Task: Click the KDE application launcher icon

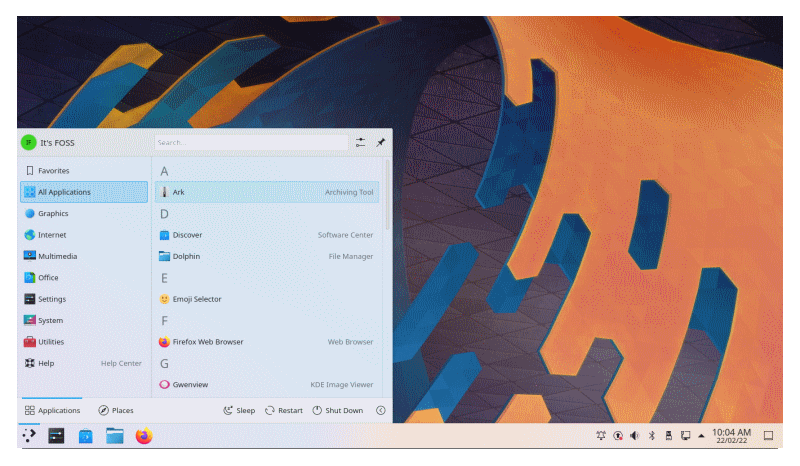Action: 29,436
